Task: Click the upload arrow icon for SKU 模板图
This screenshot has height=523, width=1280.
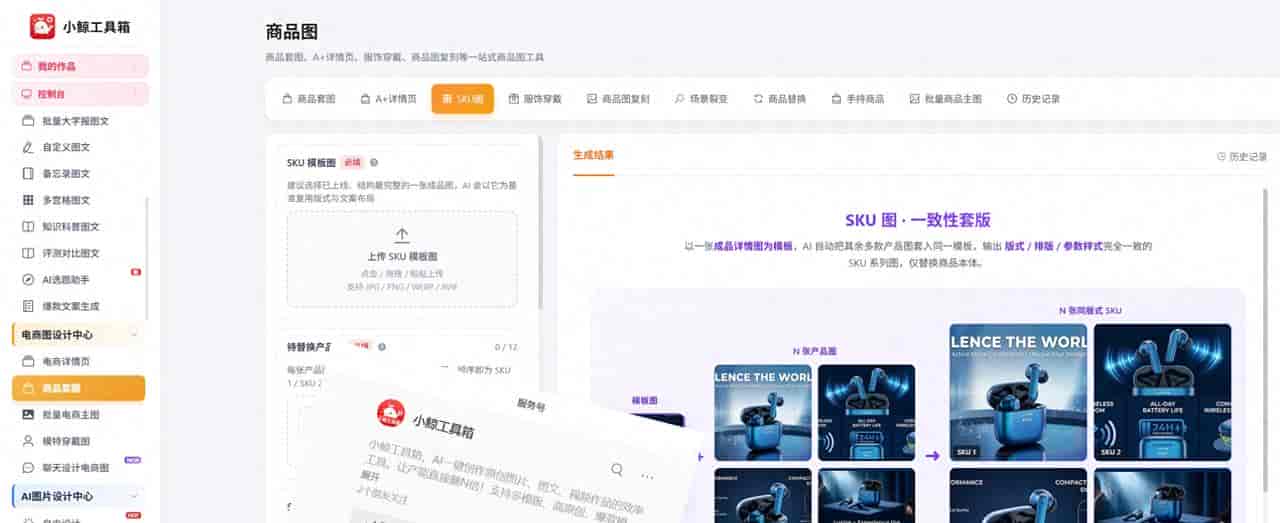Action: tap(402, 235)
